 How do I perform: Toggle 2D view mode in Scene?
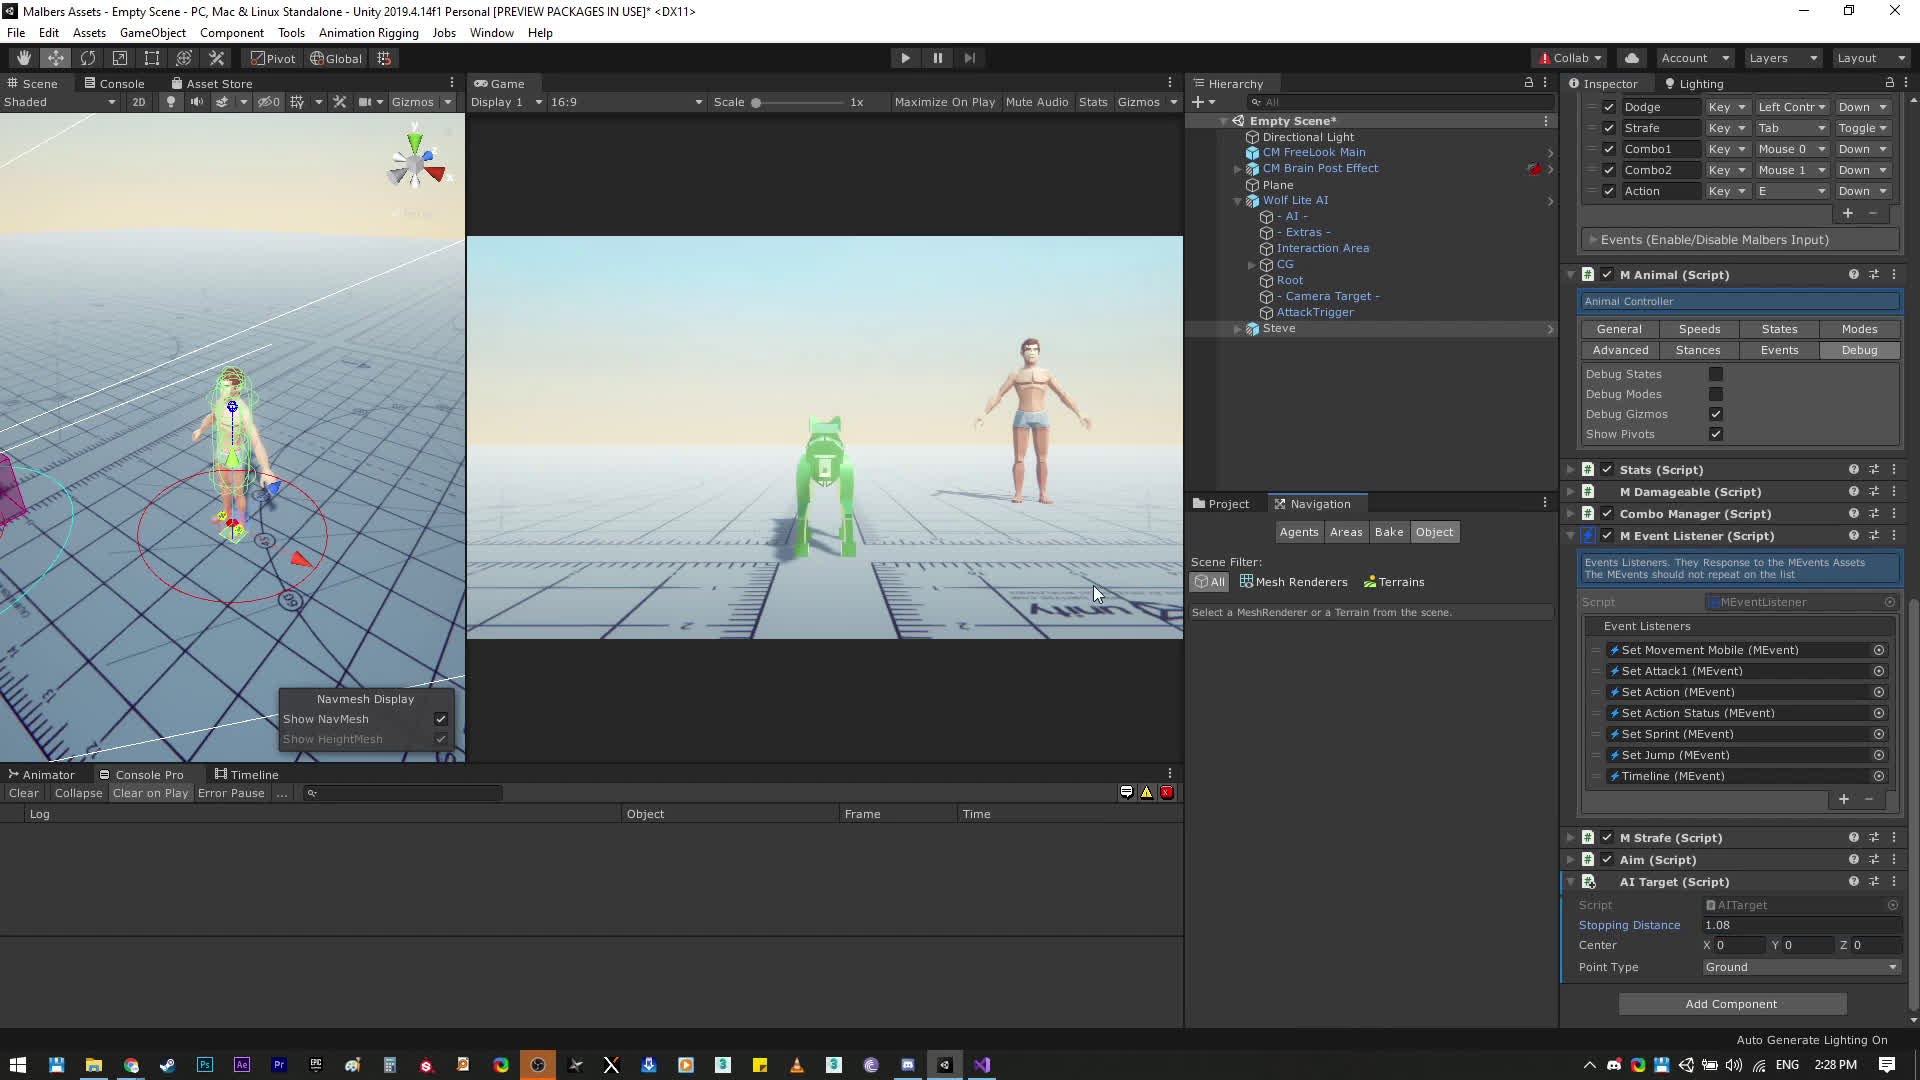138,102
